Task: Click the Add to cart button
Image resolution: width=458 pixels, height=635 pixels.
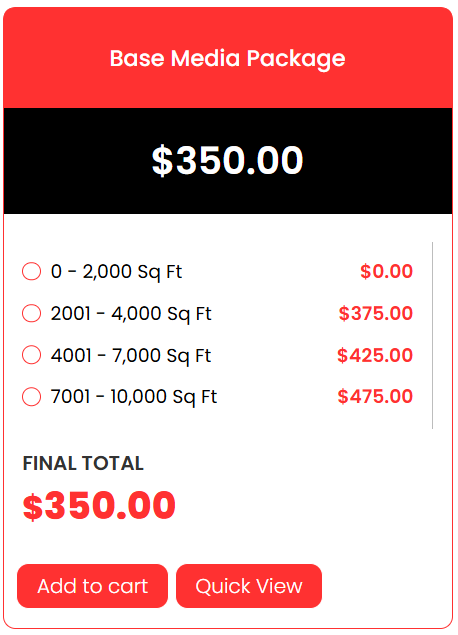Action: tap(92, 586)
